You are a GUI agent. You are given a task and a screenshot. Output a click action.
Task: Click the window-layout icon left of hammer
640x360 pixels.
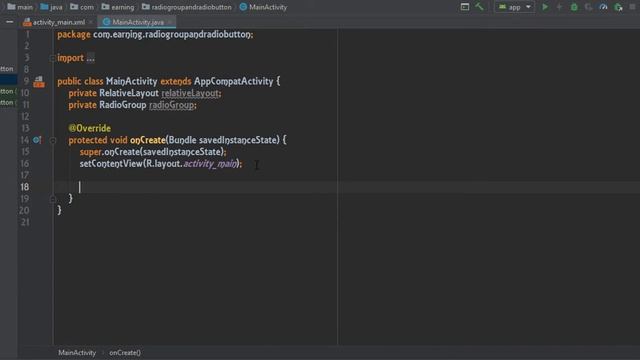[464, 7]
